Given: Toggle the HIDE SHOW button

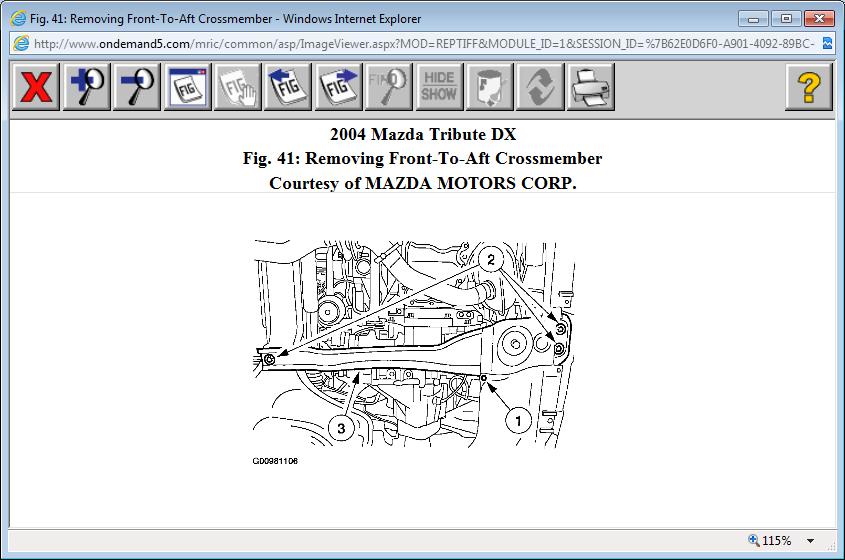Looking at the screenshot, I should (x=439, y=87).
